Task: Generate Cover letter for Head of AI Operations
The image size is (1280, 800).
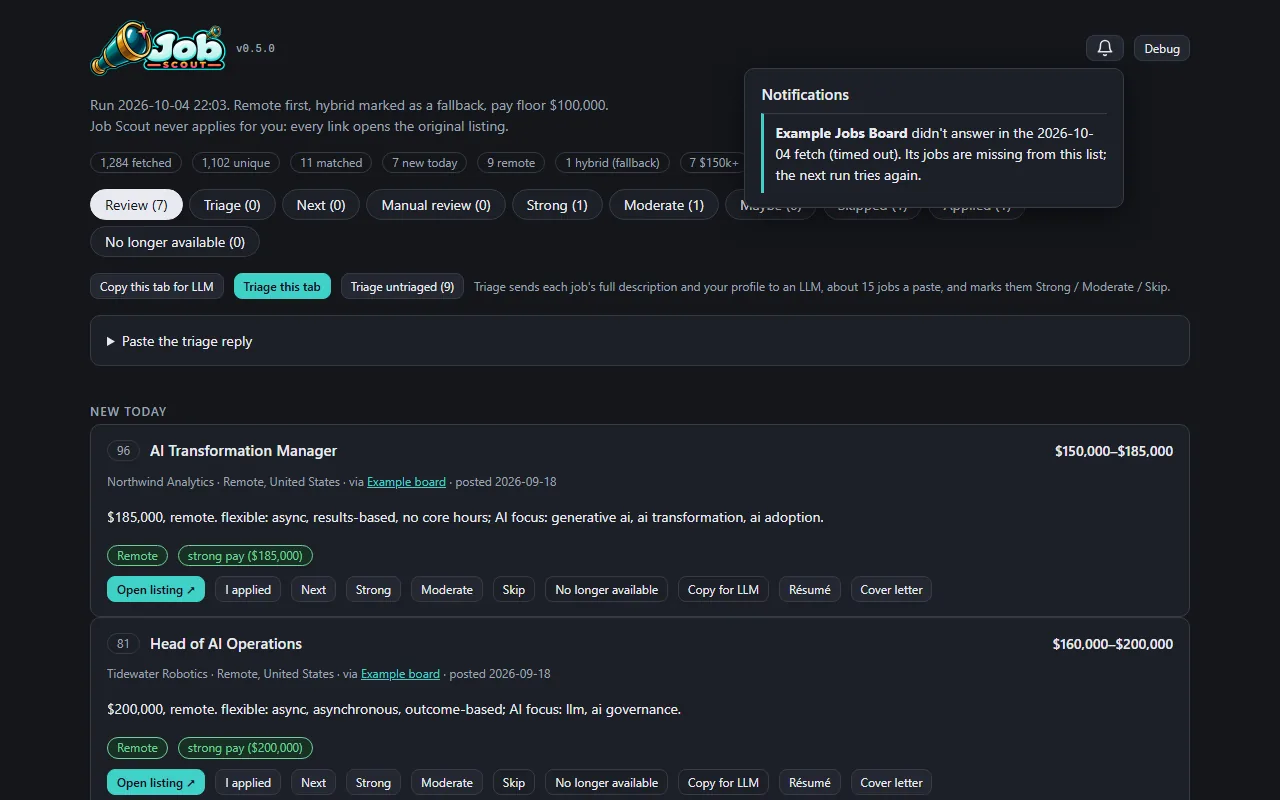Action: (892, 783)
